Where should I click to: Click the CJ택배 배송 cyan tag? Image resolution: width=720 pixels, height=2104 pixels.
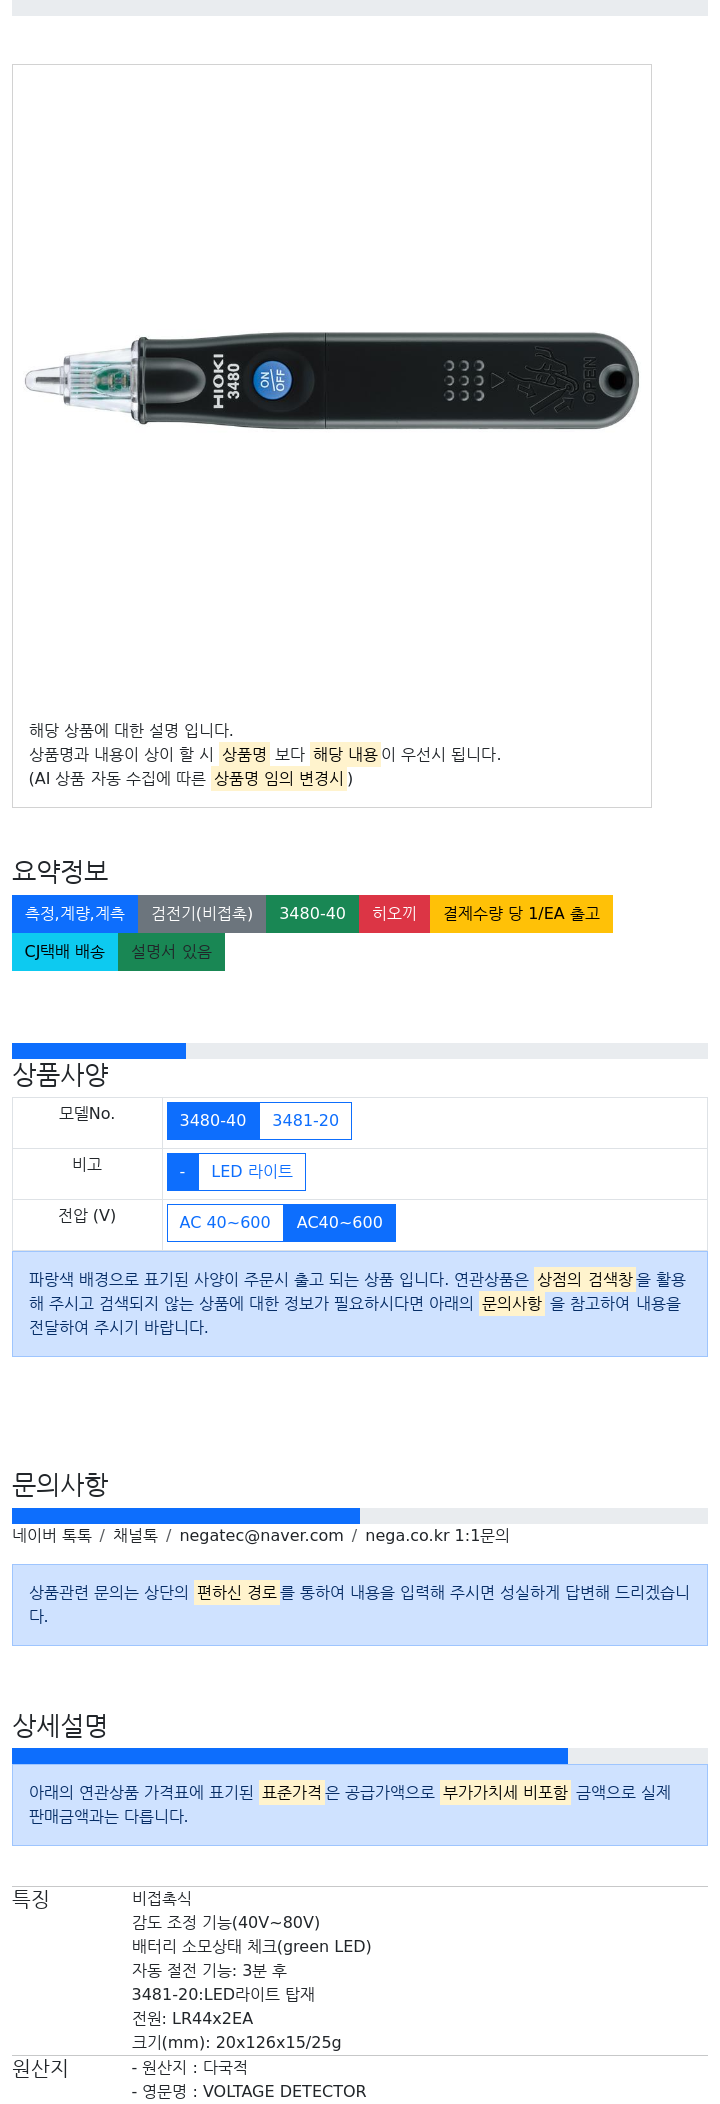(65, 952)
